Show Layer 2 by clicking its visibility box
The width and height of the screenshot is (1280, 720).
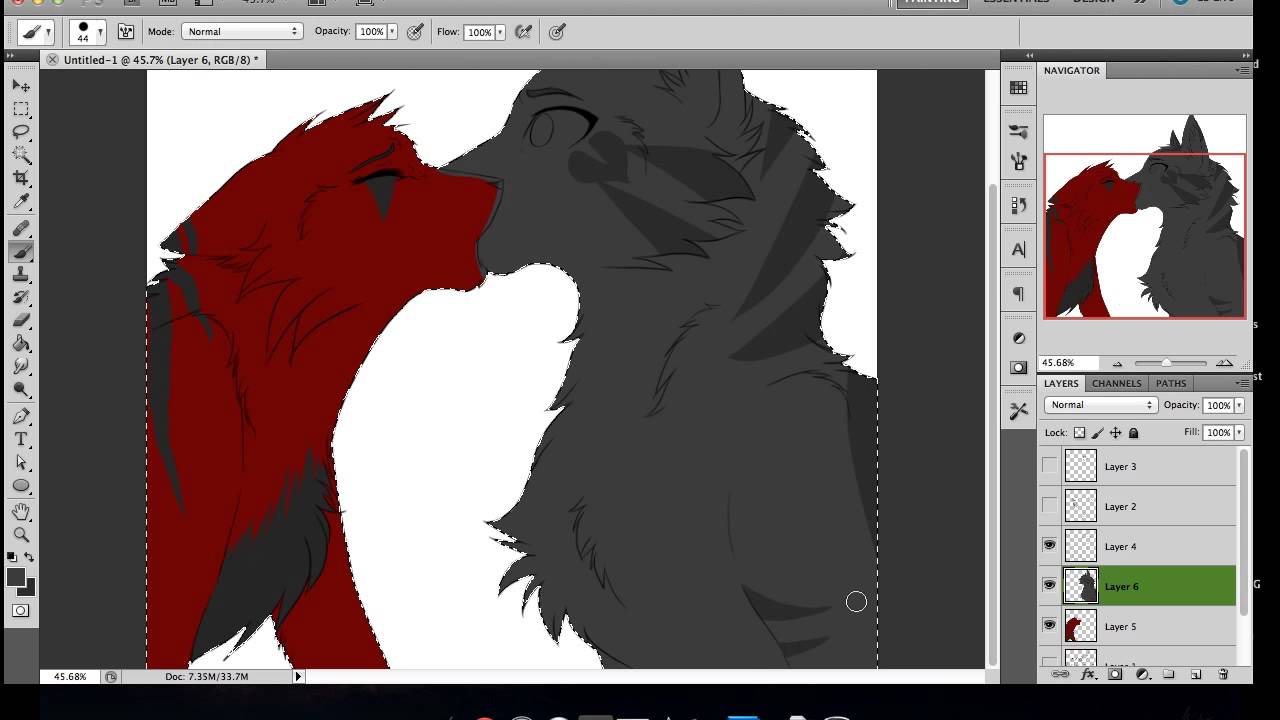pyautogui.click(x=1049, y=506)
